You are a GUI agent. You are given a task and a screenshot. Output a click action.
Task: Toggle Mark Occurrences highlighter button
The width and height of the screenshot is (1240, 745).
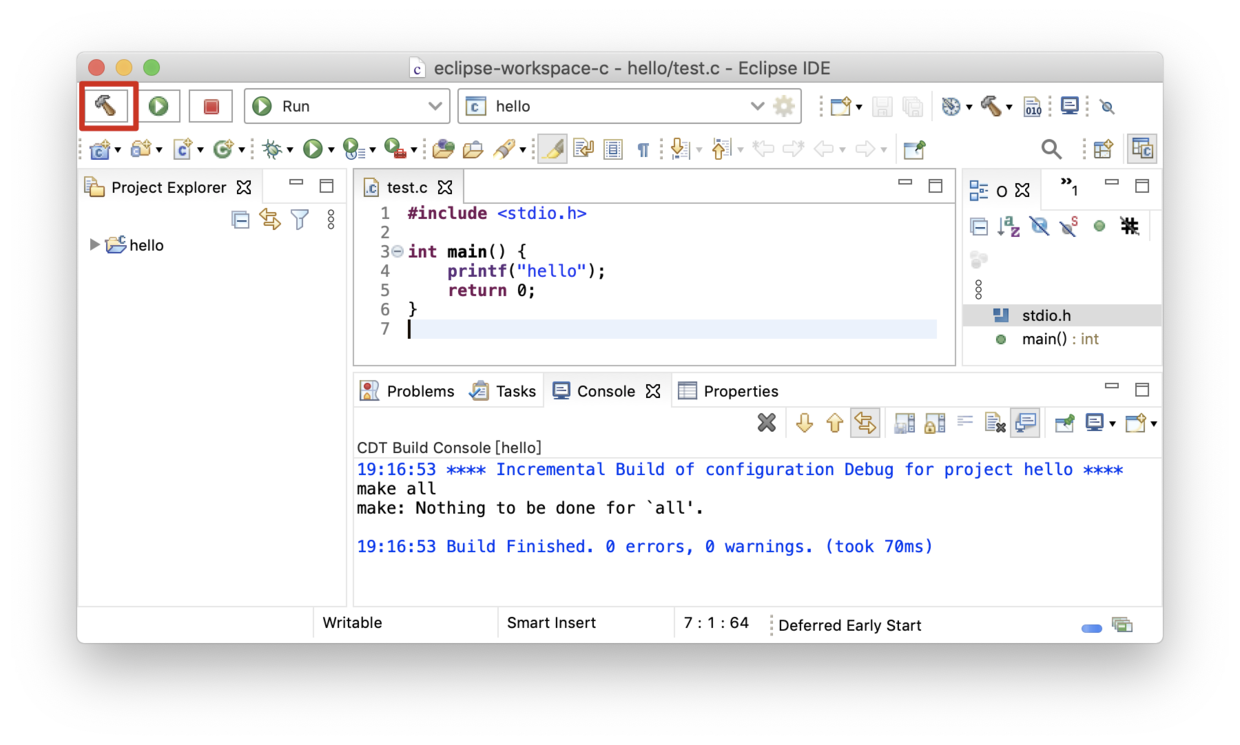point(552,149)
